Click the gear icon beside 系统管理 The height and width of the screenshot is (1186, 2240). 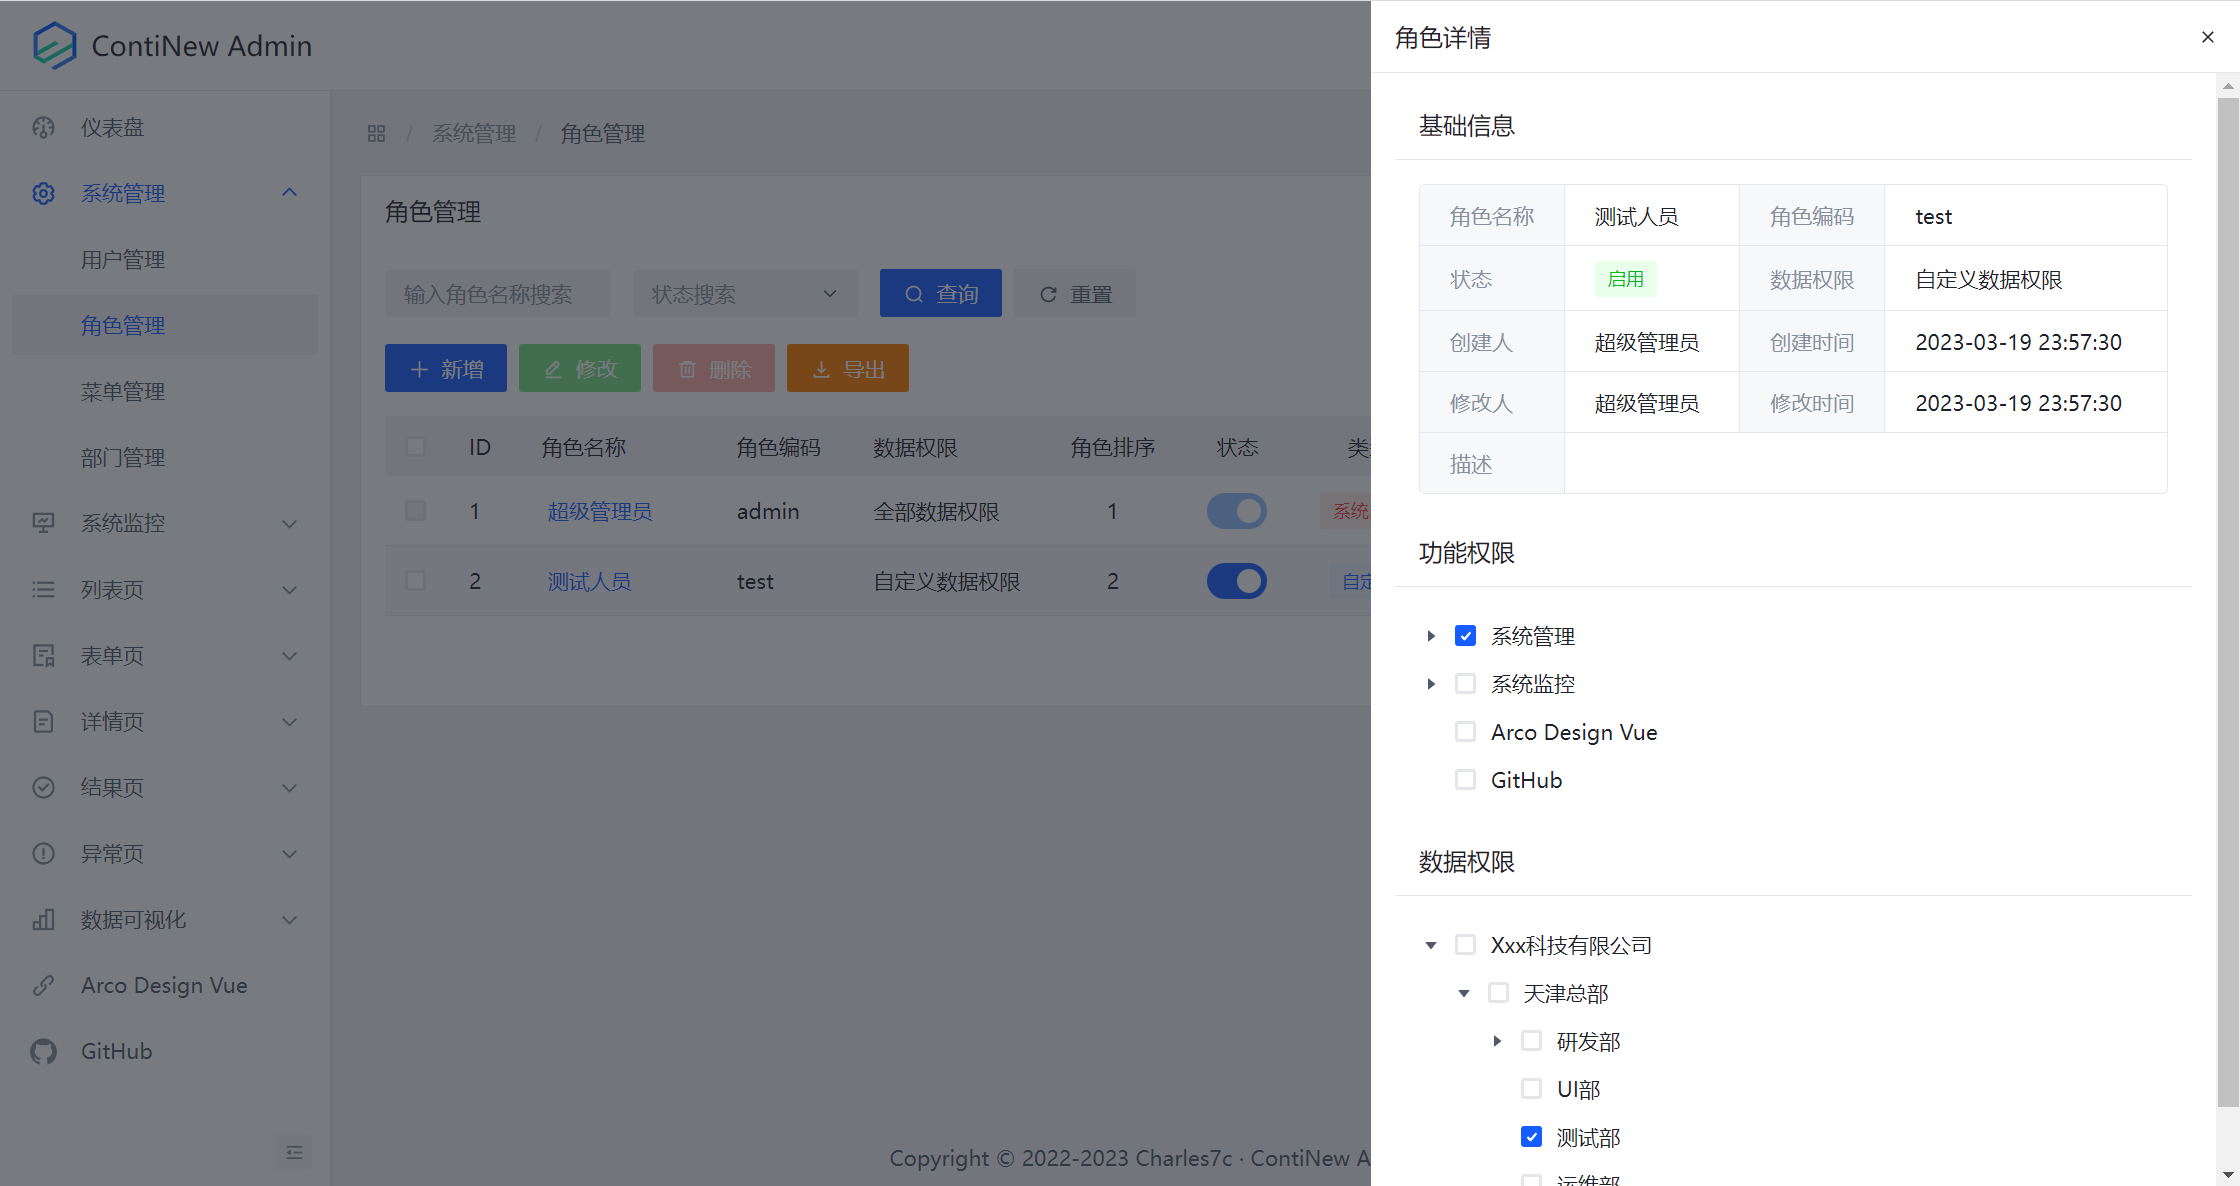(x=43, y=193)
